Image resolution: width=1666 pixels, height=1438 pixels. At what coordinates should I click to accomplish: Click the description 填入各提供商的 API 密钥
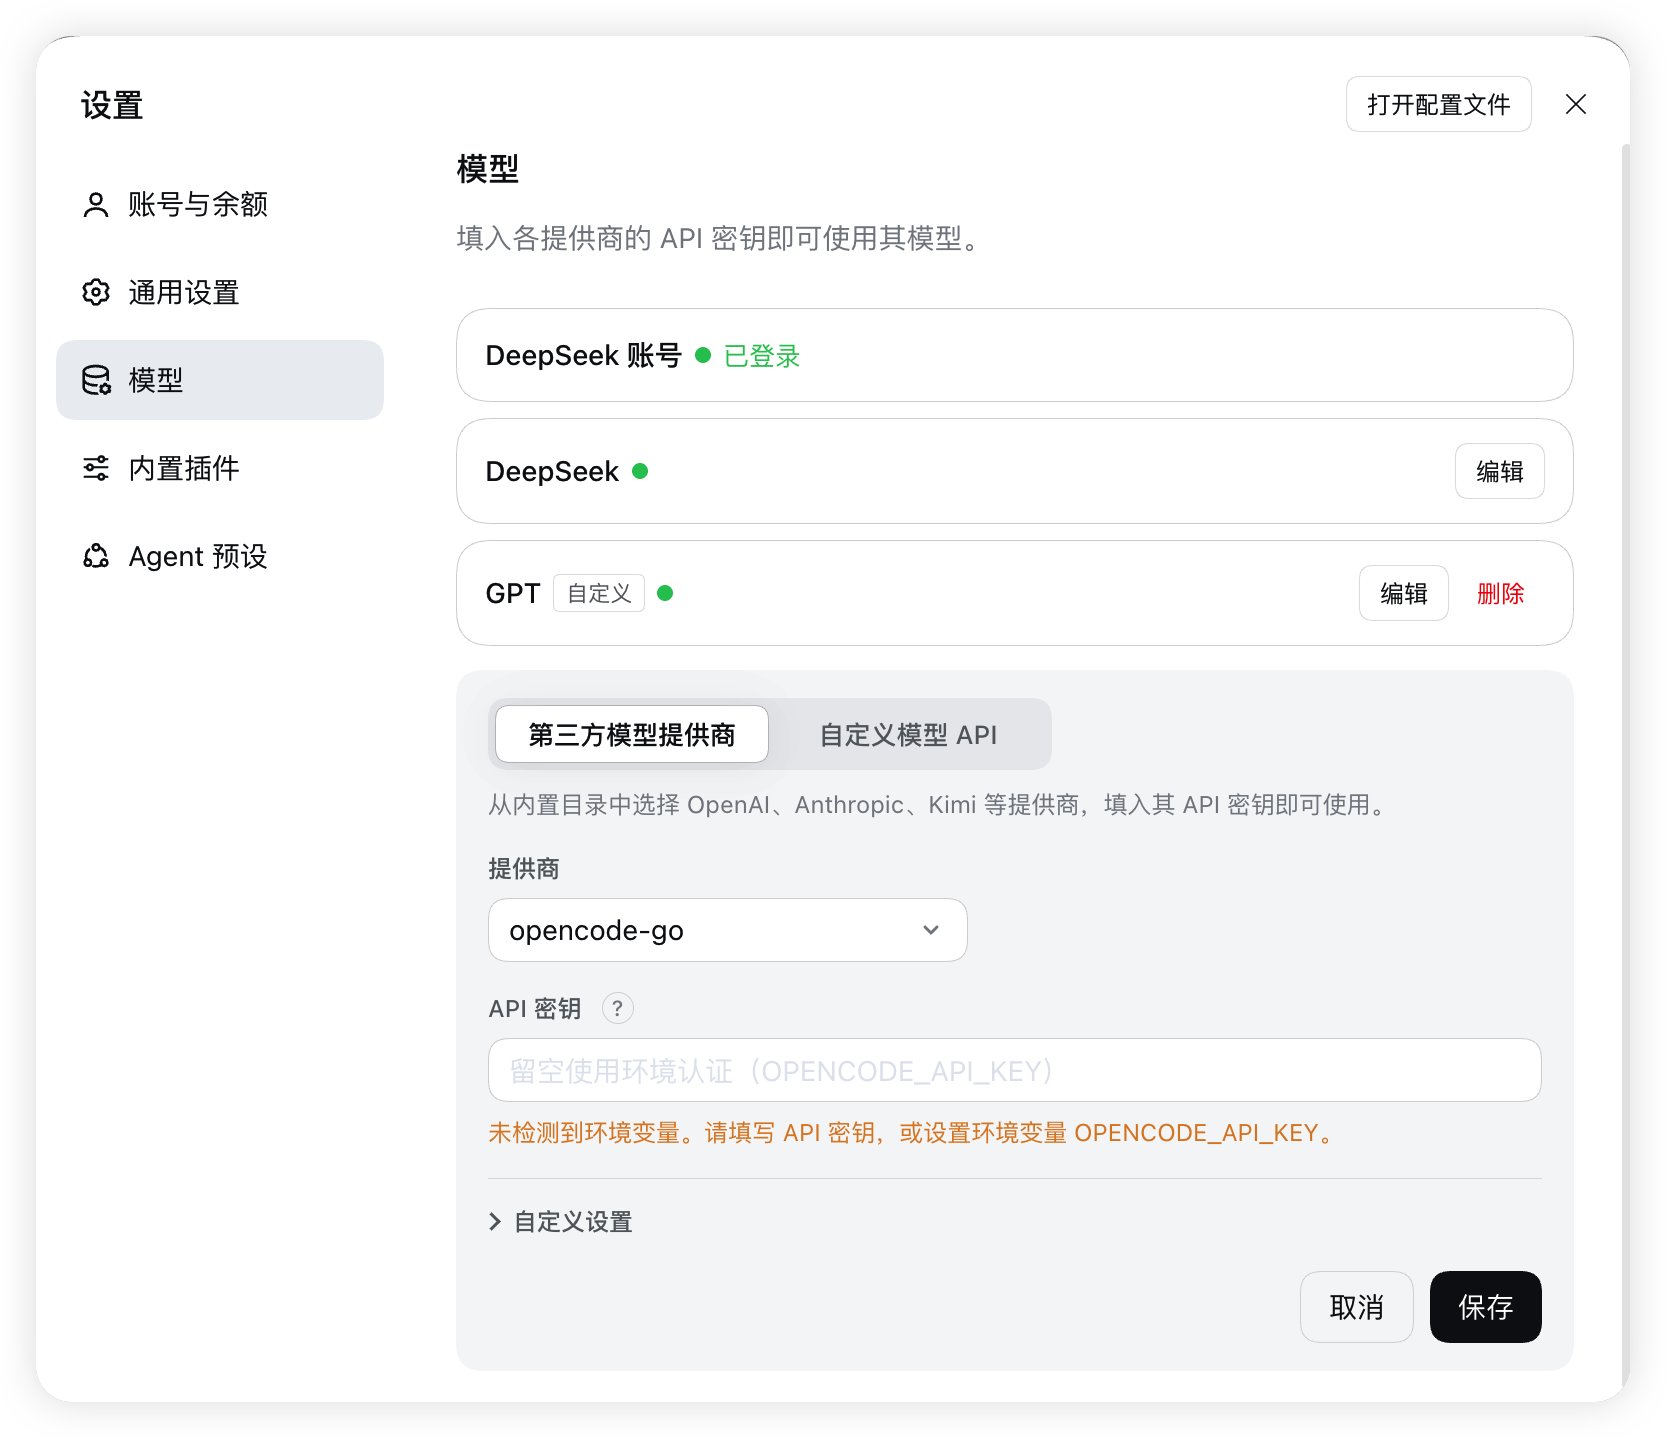pyautogui.click(x=720, y=238)
